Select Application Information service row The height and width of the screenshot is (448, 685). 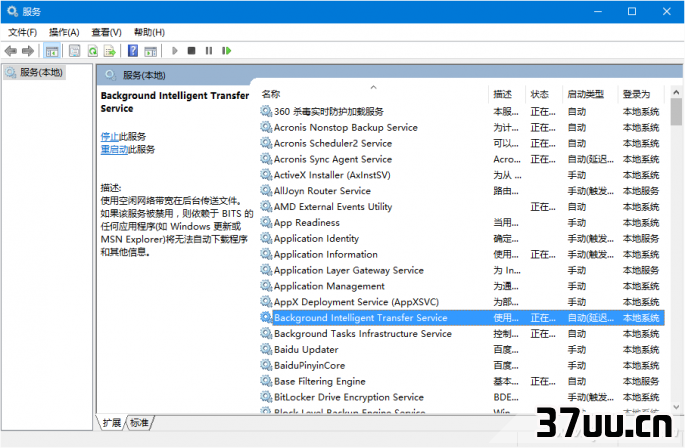click(462, 254)
